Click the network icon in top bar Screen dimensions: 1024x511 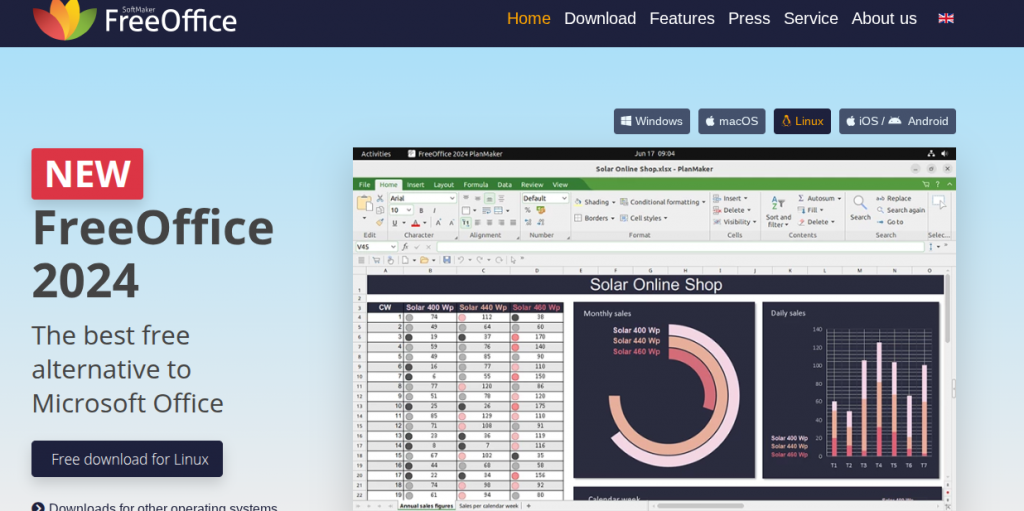[x=931, y=154]
